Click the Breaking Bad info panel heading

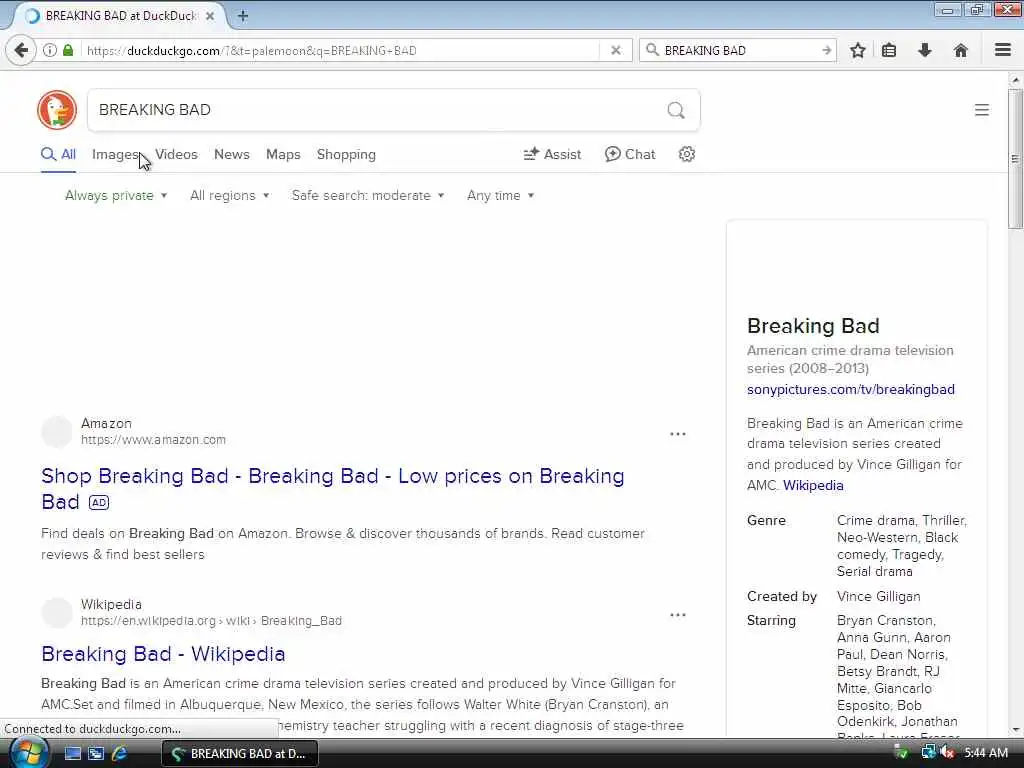pos(813,325)
